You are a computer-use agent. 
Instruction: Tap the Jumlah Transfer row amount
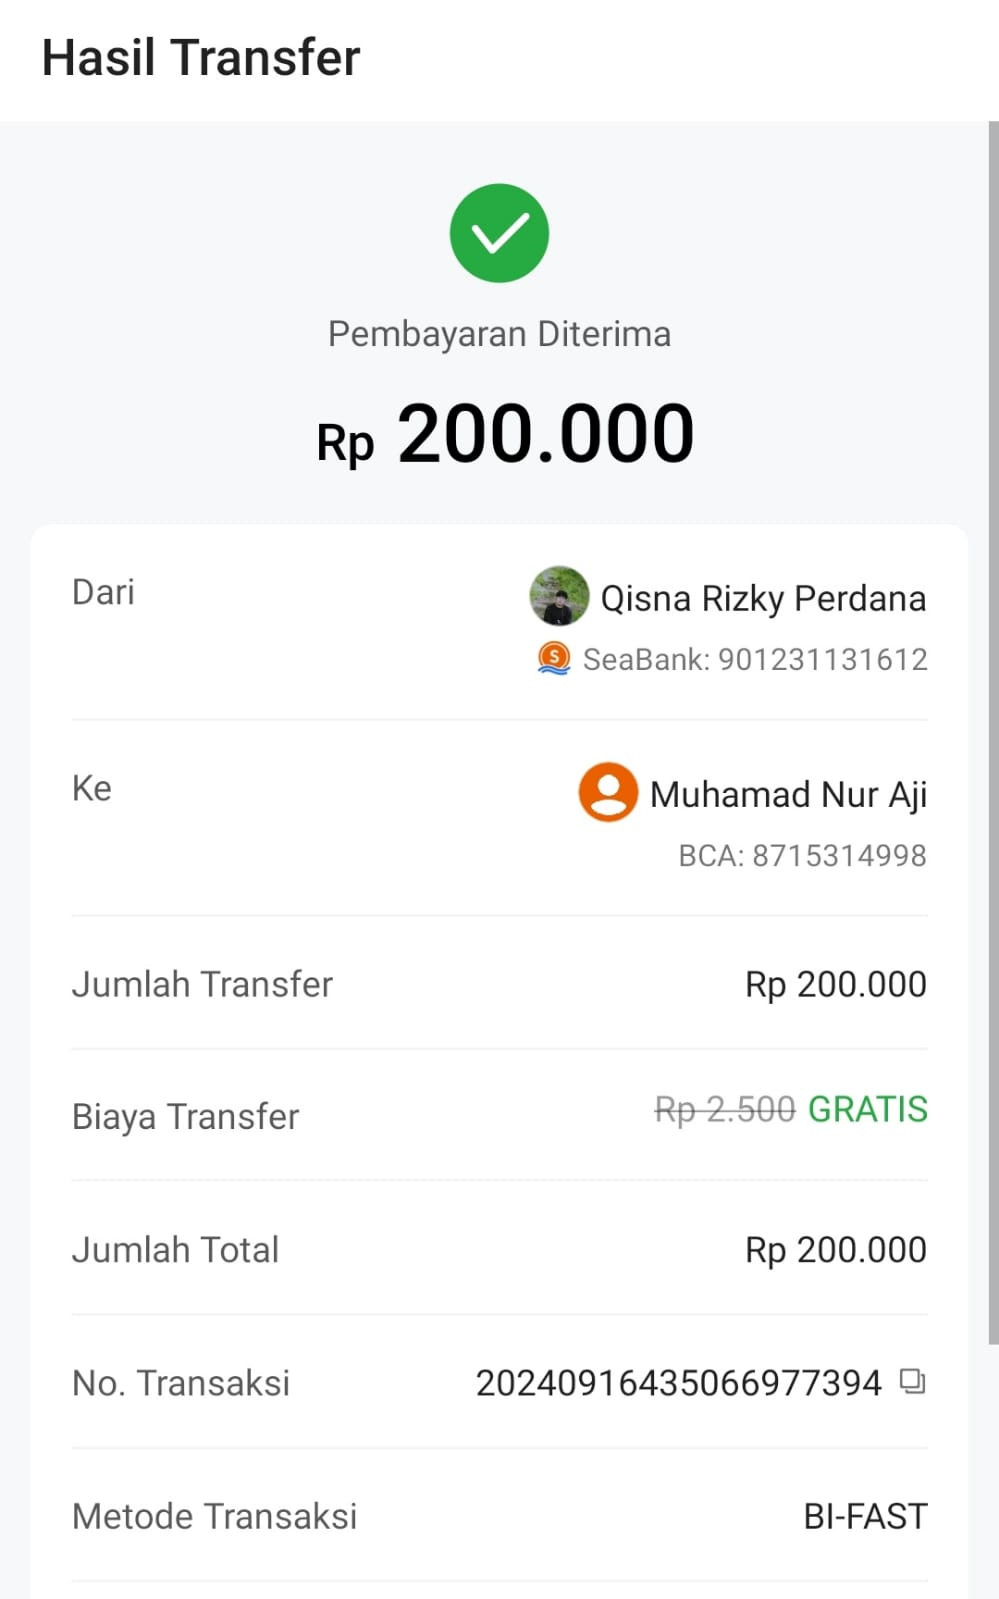pyautogui.click(x=835, y=985)
